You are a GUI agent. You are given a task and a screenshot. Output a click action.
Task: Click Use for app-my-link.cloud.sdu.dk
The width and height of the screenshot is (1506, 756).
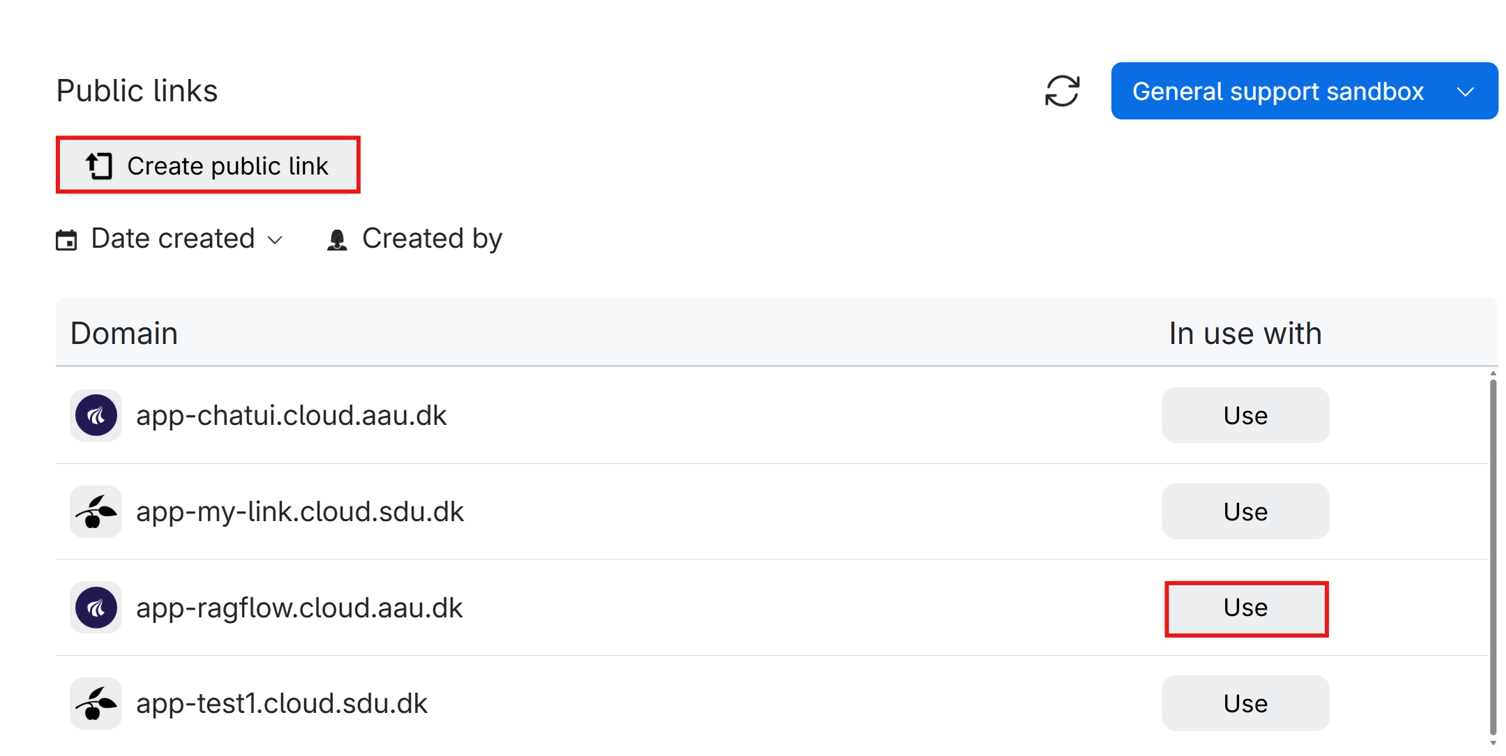click(1245, 512)
